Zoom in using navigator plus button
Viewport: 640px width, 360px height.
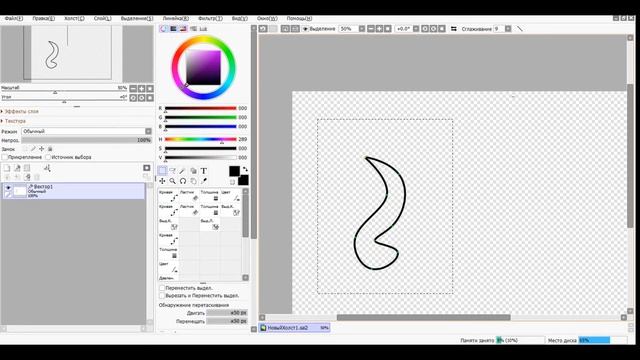click(x=142, y=89)
